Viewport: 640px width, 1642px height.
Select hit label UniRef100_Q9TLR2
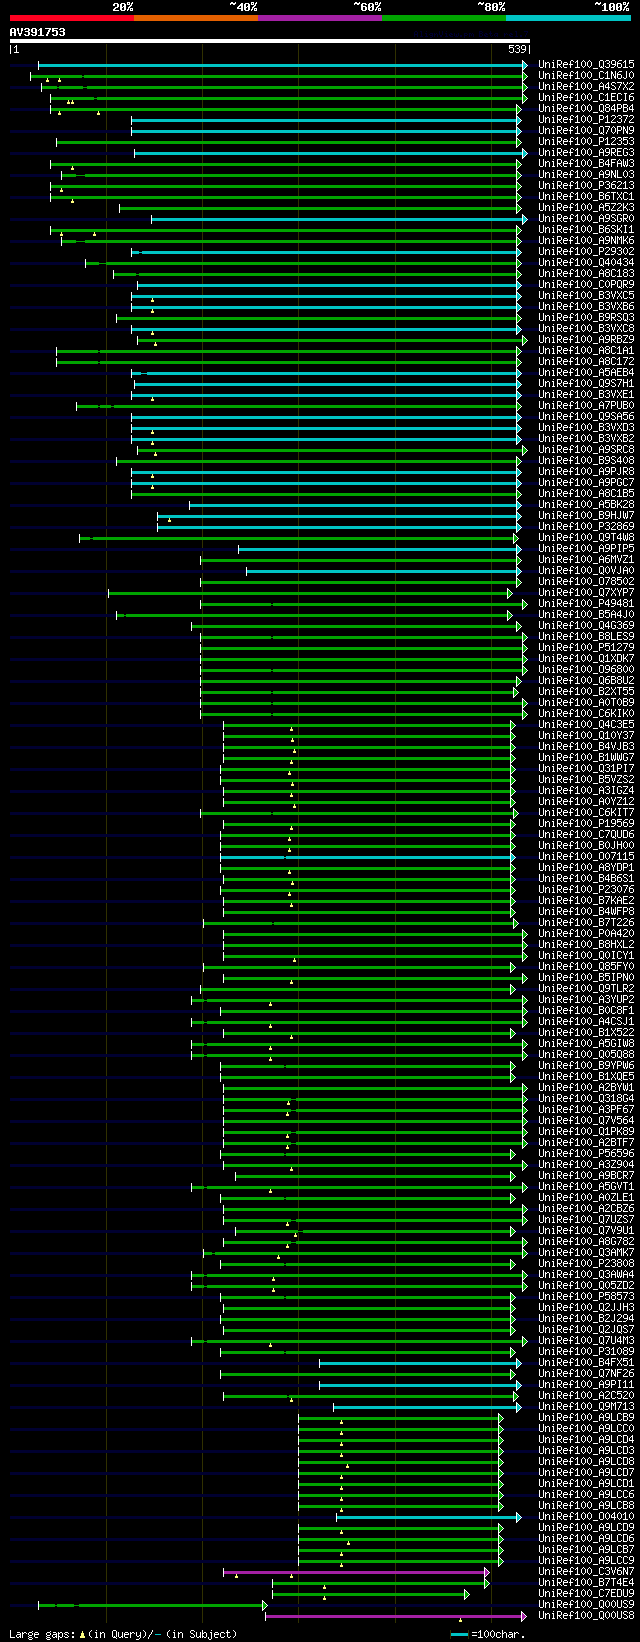(586, 988)
